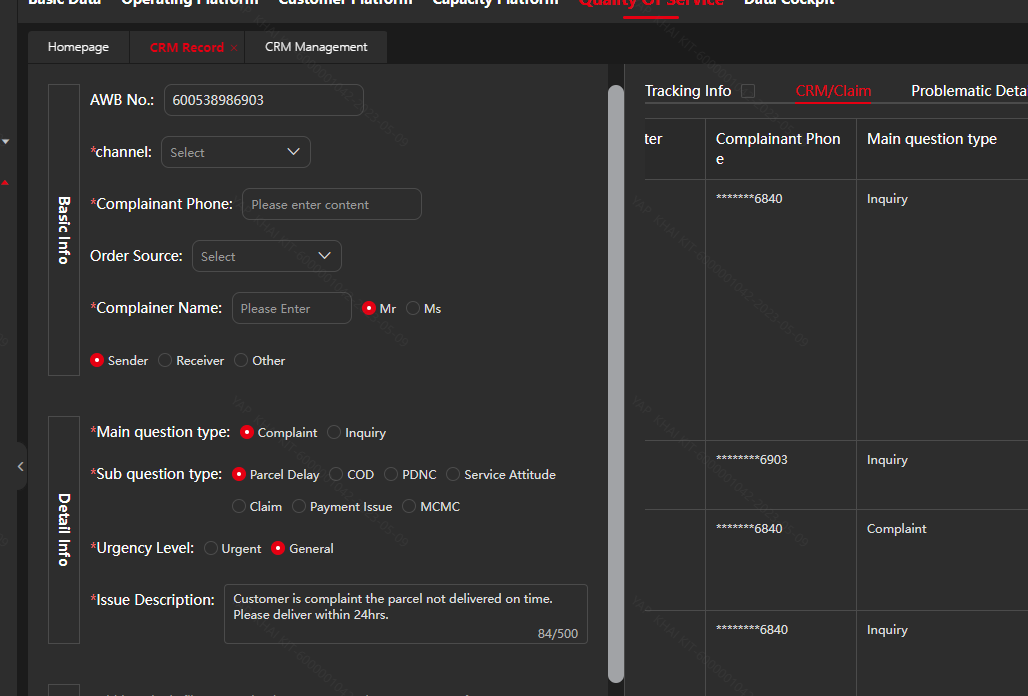
Task: Switch to the Problematic Details tab
Action: tap(968, 91)
